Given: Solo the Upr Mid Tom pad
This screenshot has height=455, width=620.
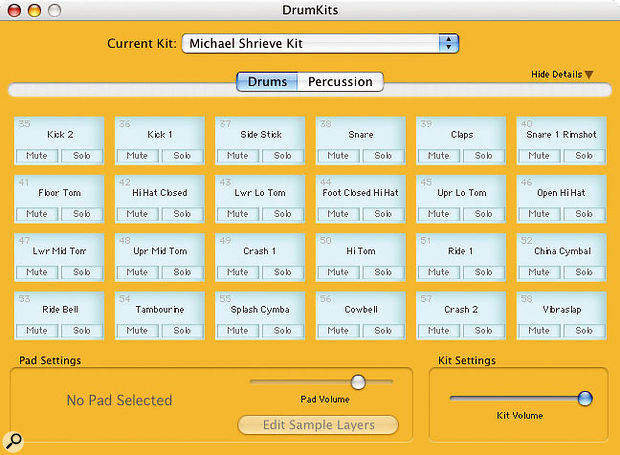Looking at the screenshot, I should [x=182, y=272].
